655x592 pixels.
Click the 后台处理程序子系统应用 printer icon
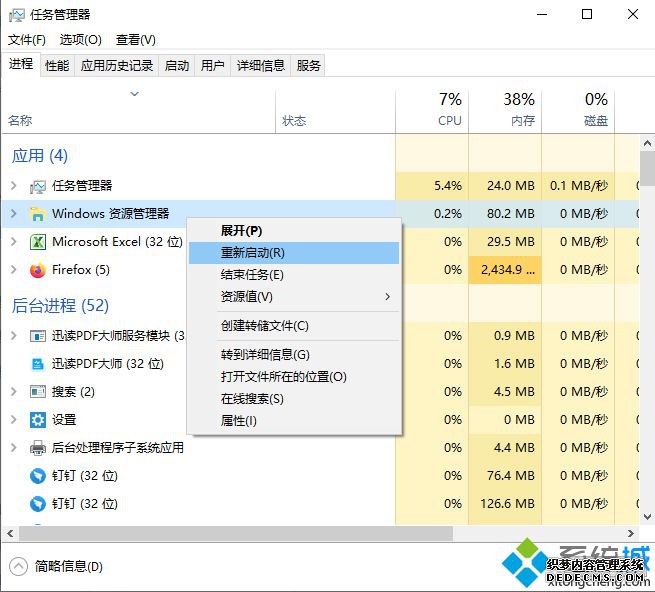[x=38, y=448]
